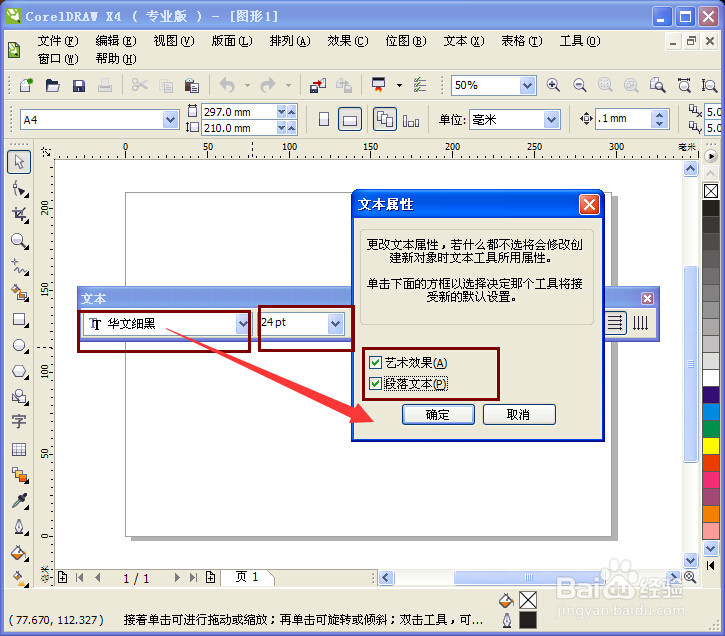Click the Open file icon

52,85
